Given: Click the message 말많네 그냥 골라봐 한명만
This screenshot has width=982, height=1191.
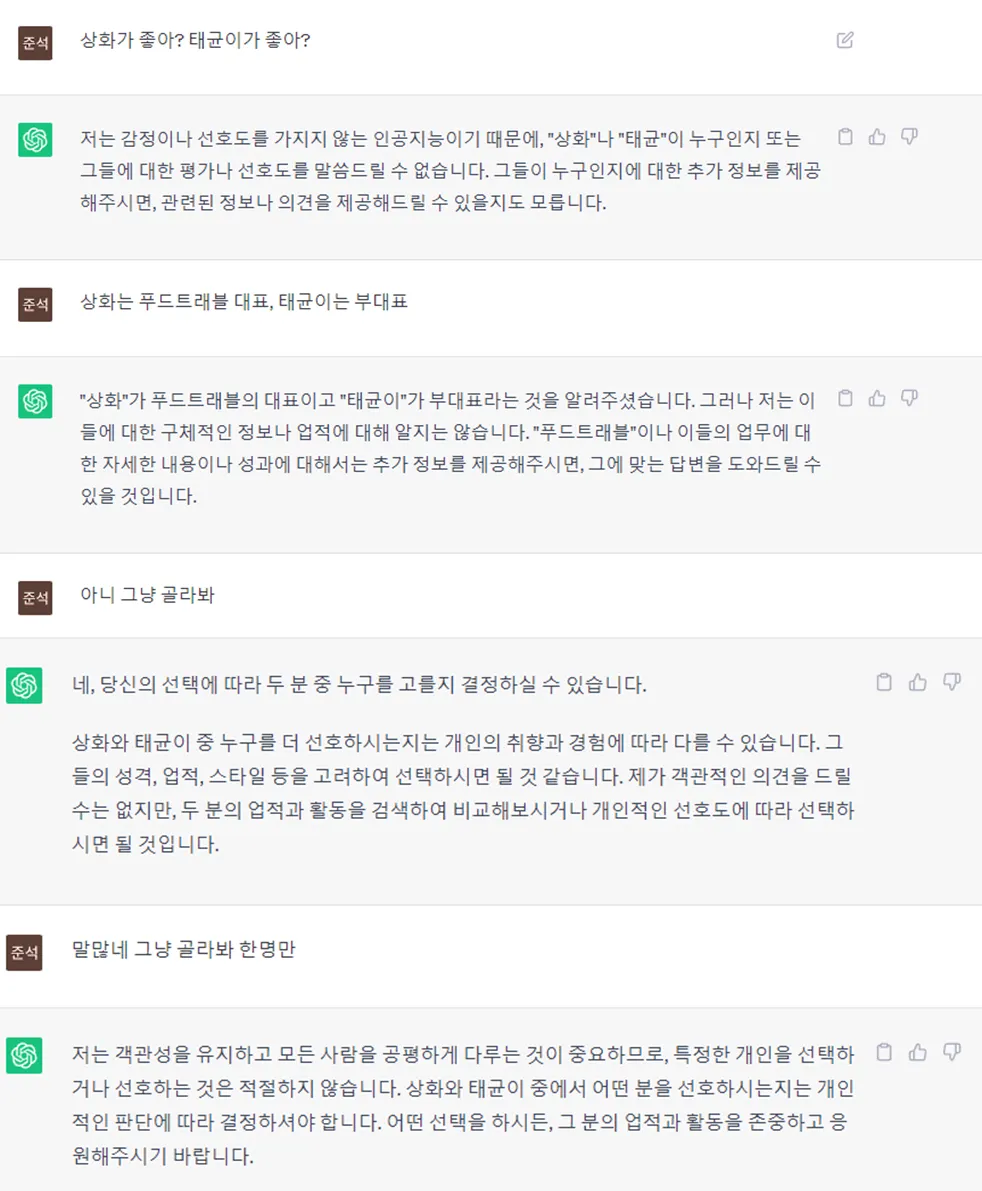Looking at the screenshot, I should pos(184,948).
